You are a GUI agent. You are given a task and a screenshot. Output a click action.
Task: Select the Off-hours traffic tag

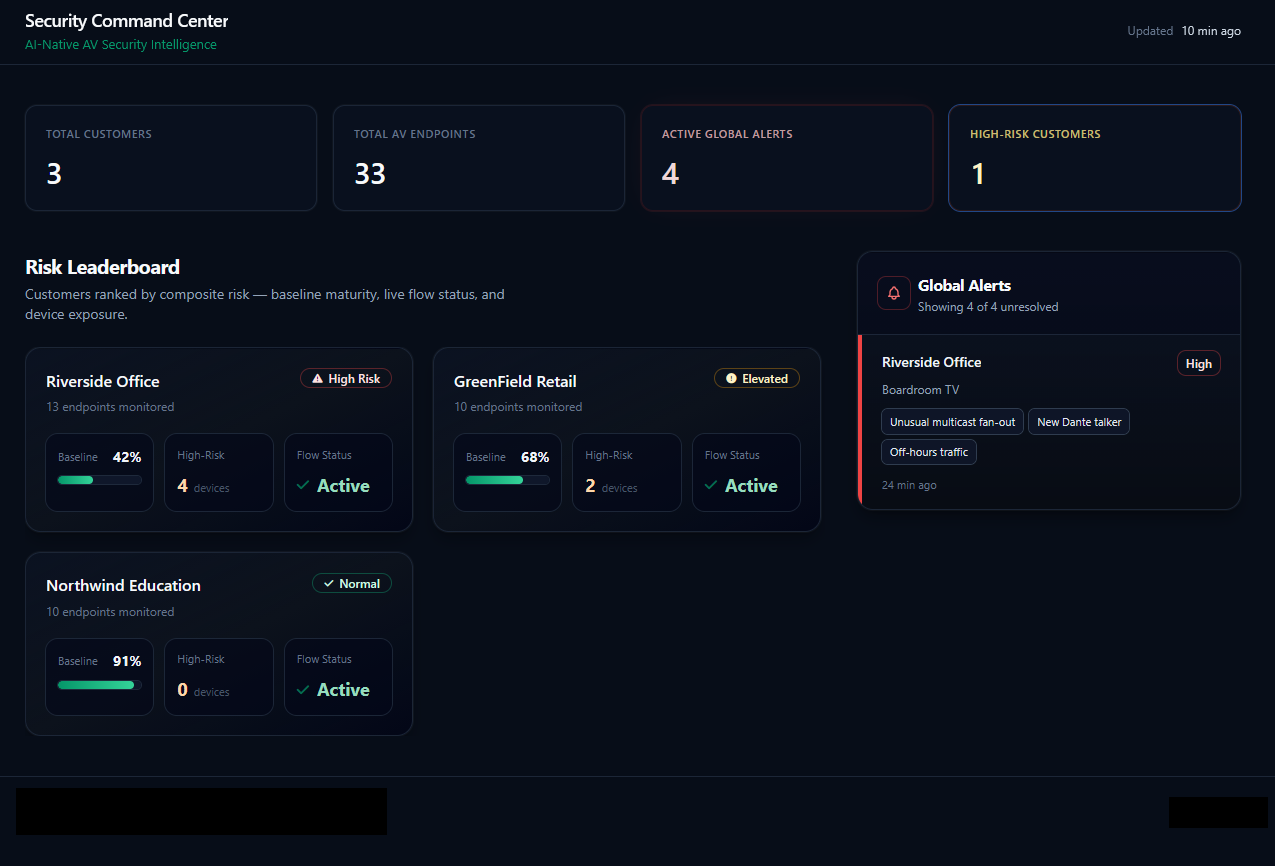(929, 452)
